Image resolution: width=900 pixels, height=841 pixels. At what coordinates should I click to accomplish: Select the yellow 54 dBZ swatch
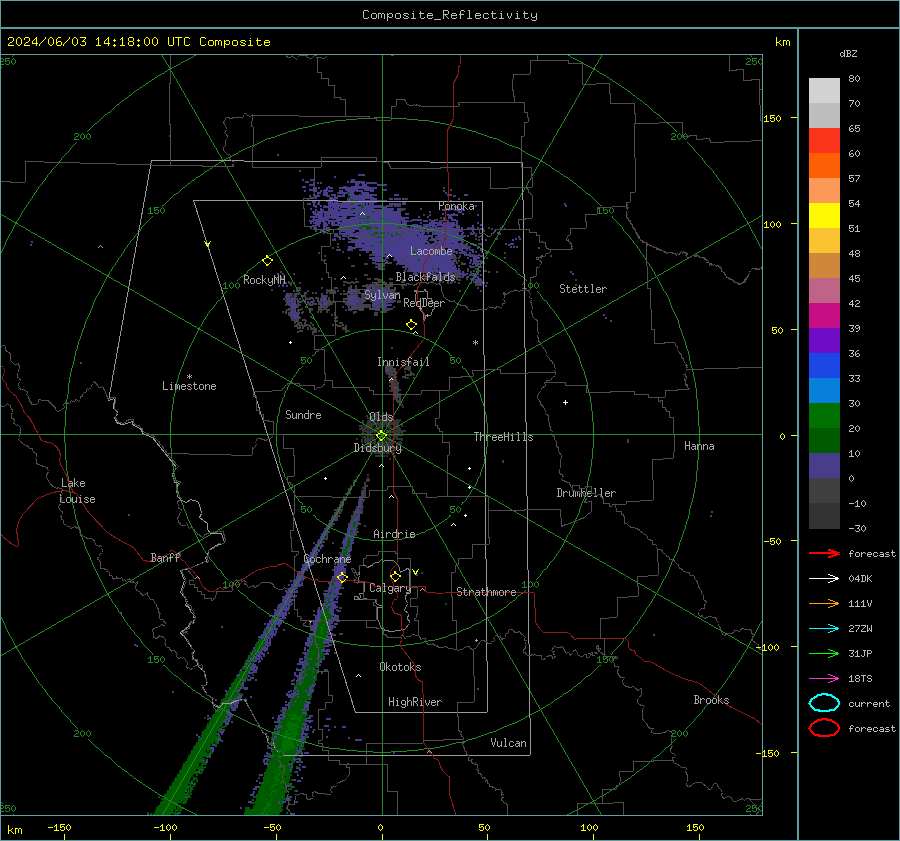click(x=824, y=215)
